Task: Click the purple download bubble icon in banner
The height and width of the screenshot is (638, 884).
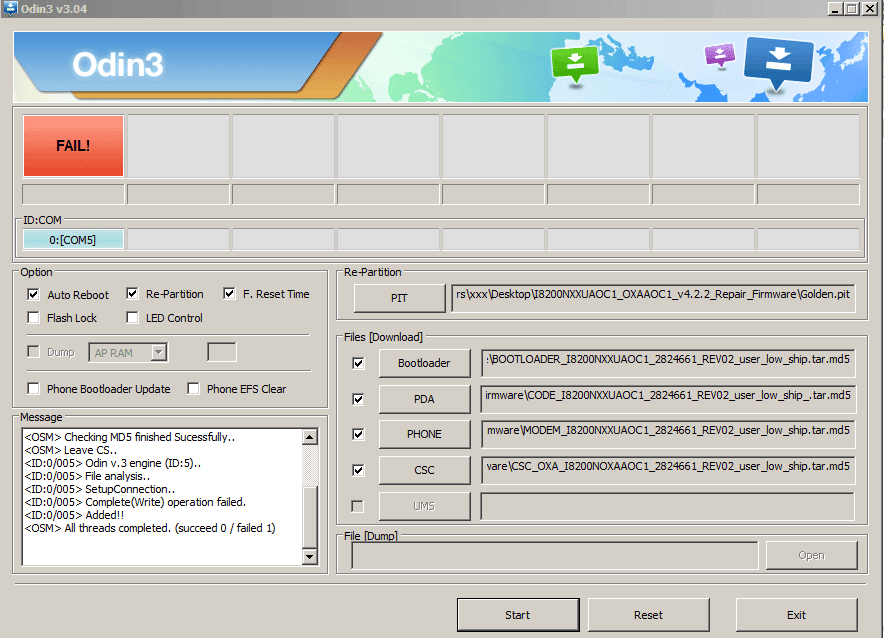Action: tap(720, 55)
